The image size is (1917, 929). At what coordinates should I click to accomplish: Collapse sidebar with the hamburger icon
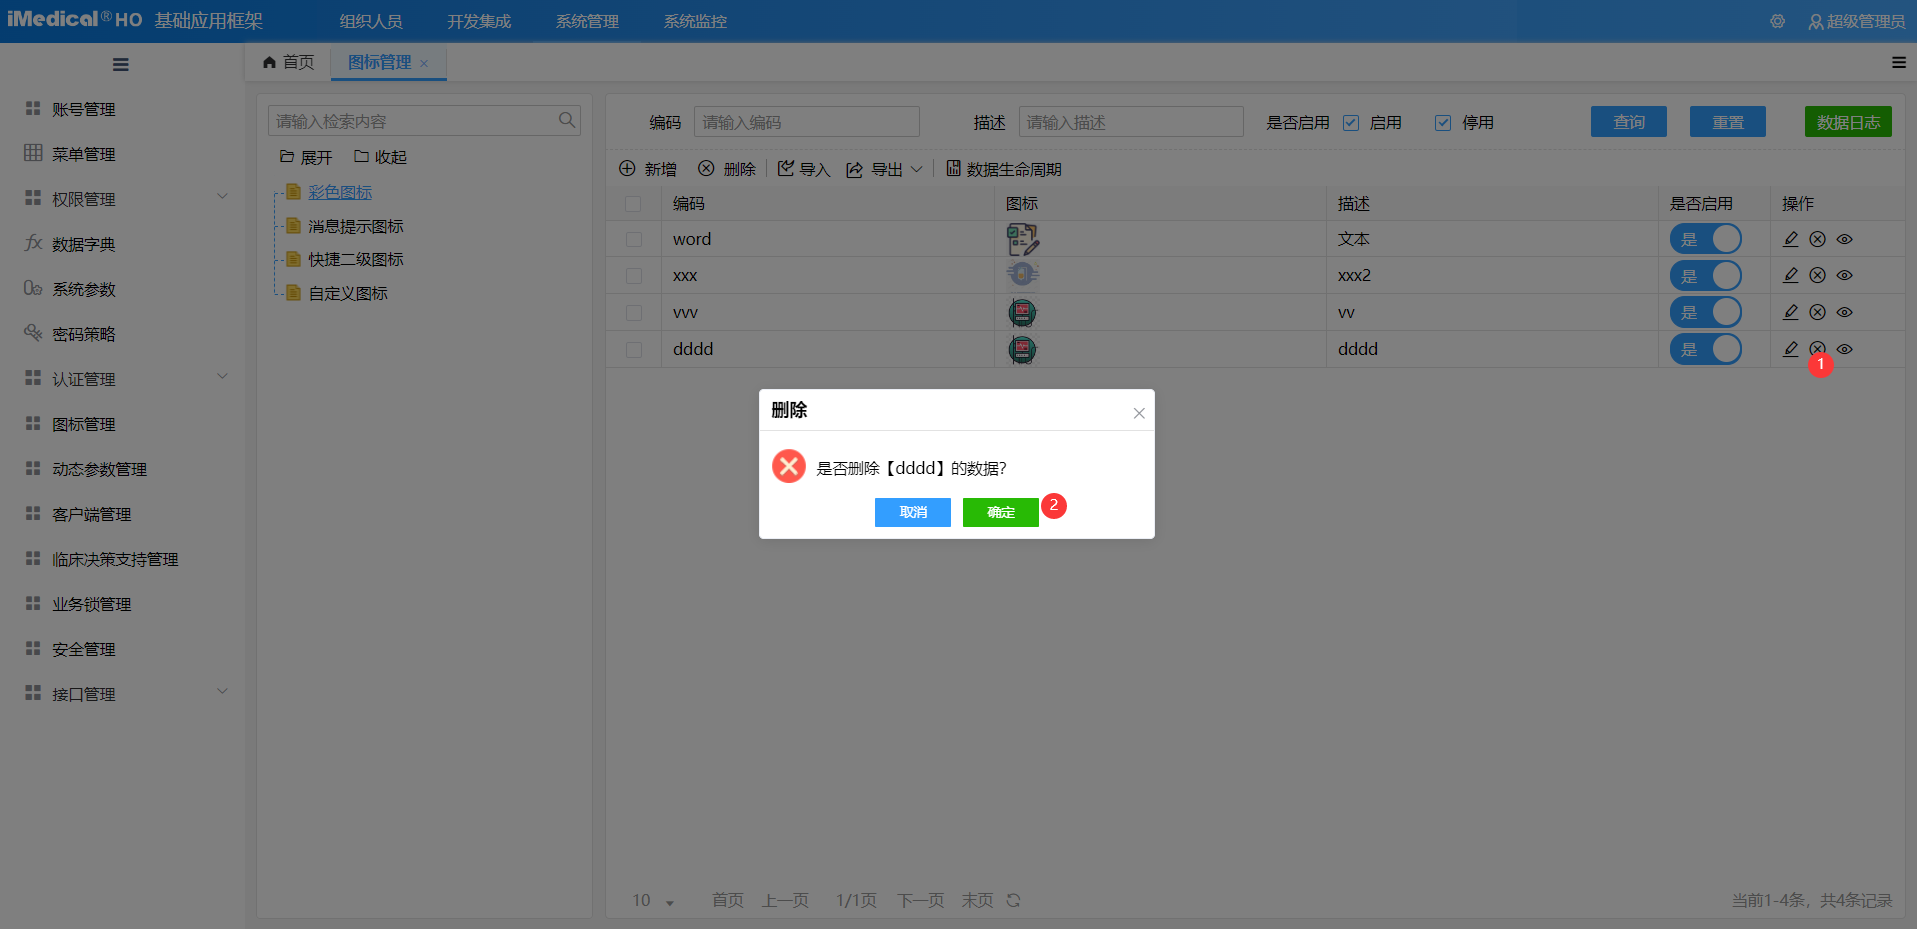coord(120,65)
